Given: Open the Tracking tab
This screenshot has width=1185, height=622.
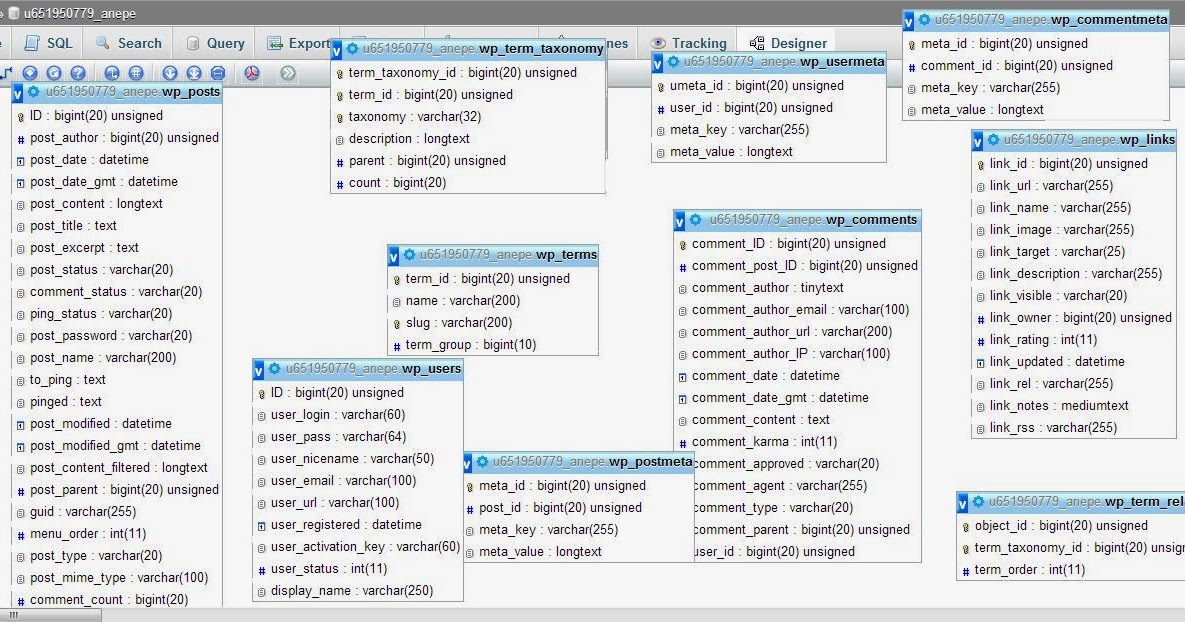Looking at the screenshot, I should [x=698, y=42].
